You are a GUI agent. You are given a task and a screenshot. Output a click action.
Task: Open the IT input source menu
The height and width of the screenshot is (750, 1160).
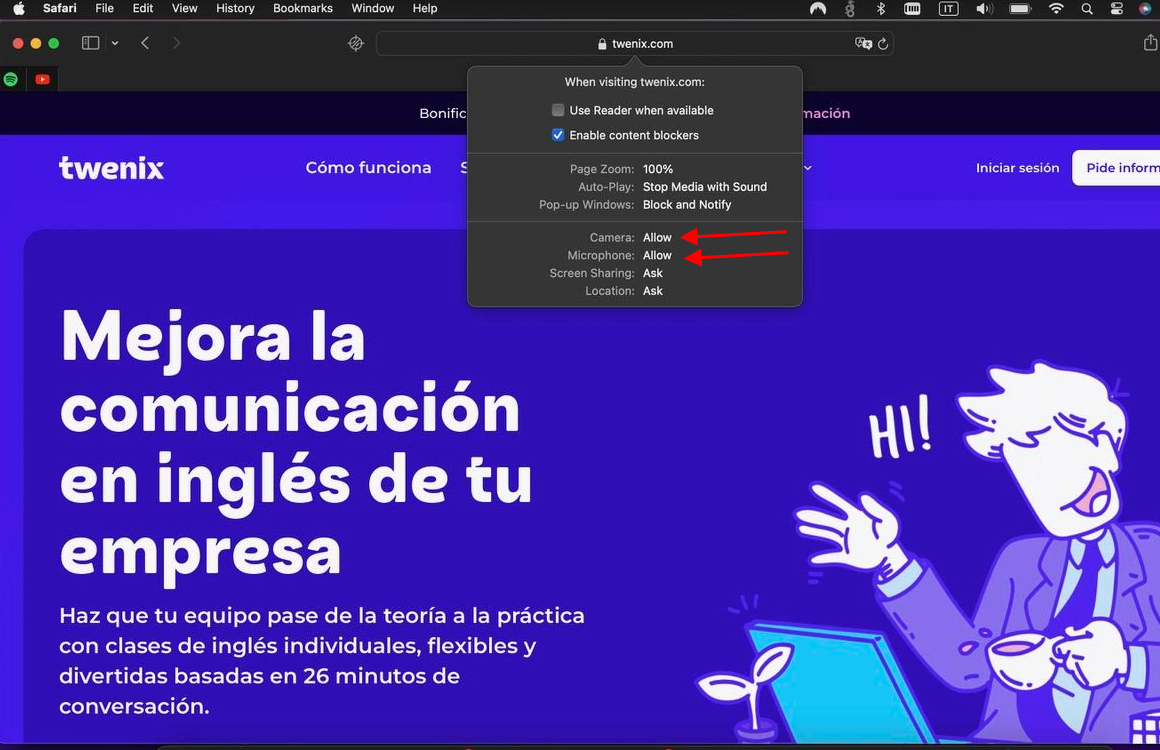pos(948,9)
